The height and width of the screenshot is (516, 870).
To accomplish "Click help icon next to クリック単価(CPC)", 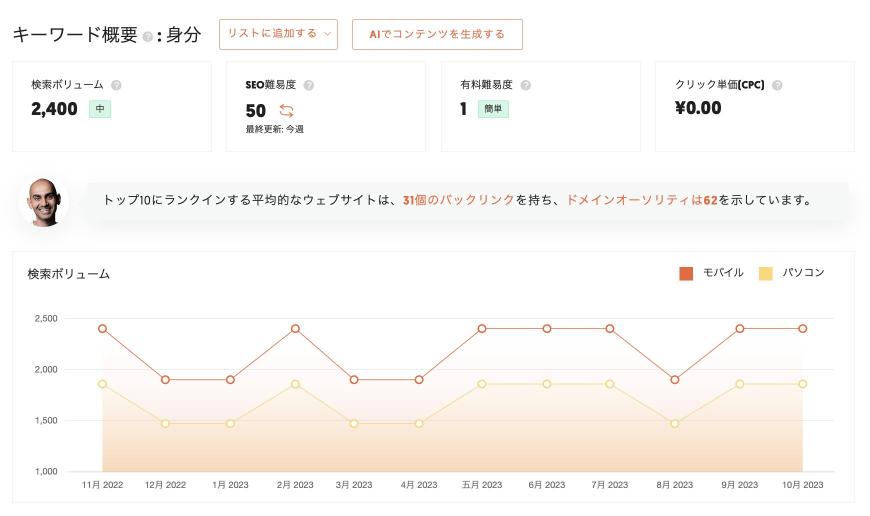I will [777, 85].
